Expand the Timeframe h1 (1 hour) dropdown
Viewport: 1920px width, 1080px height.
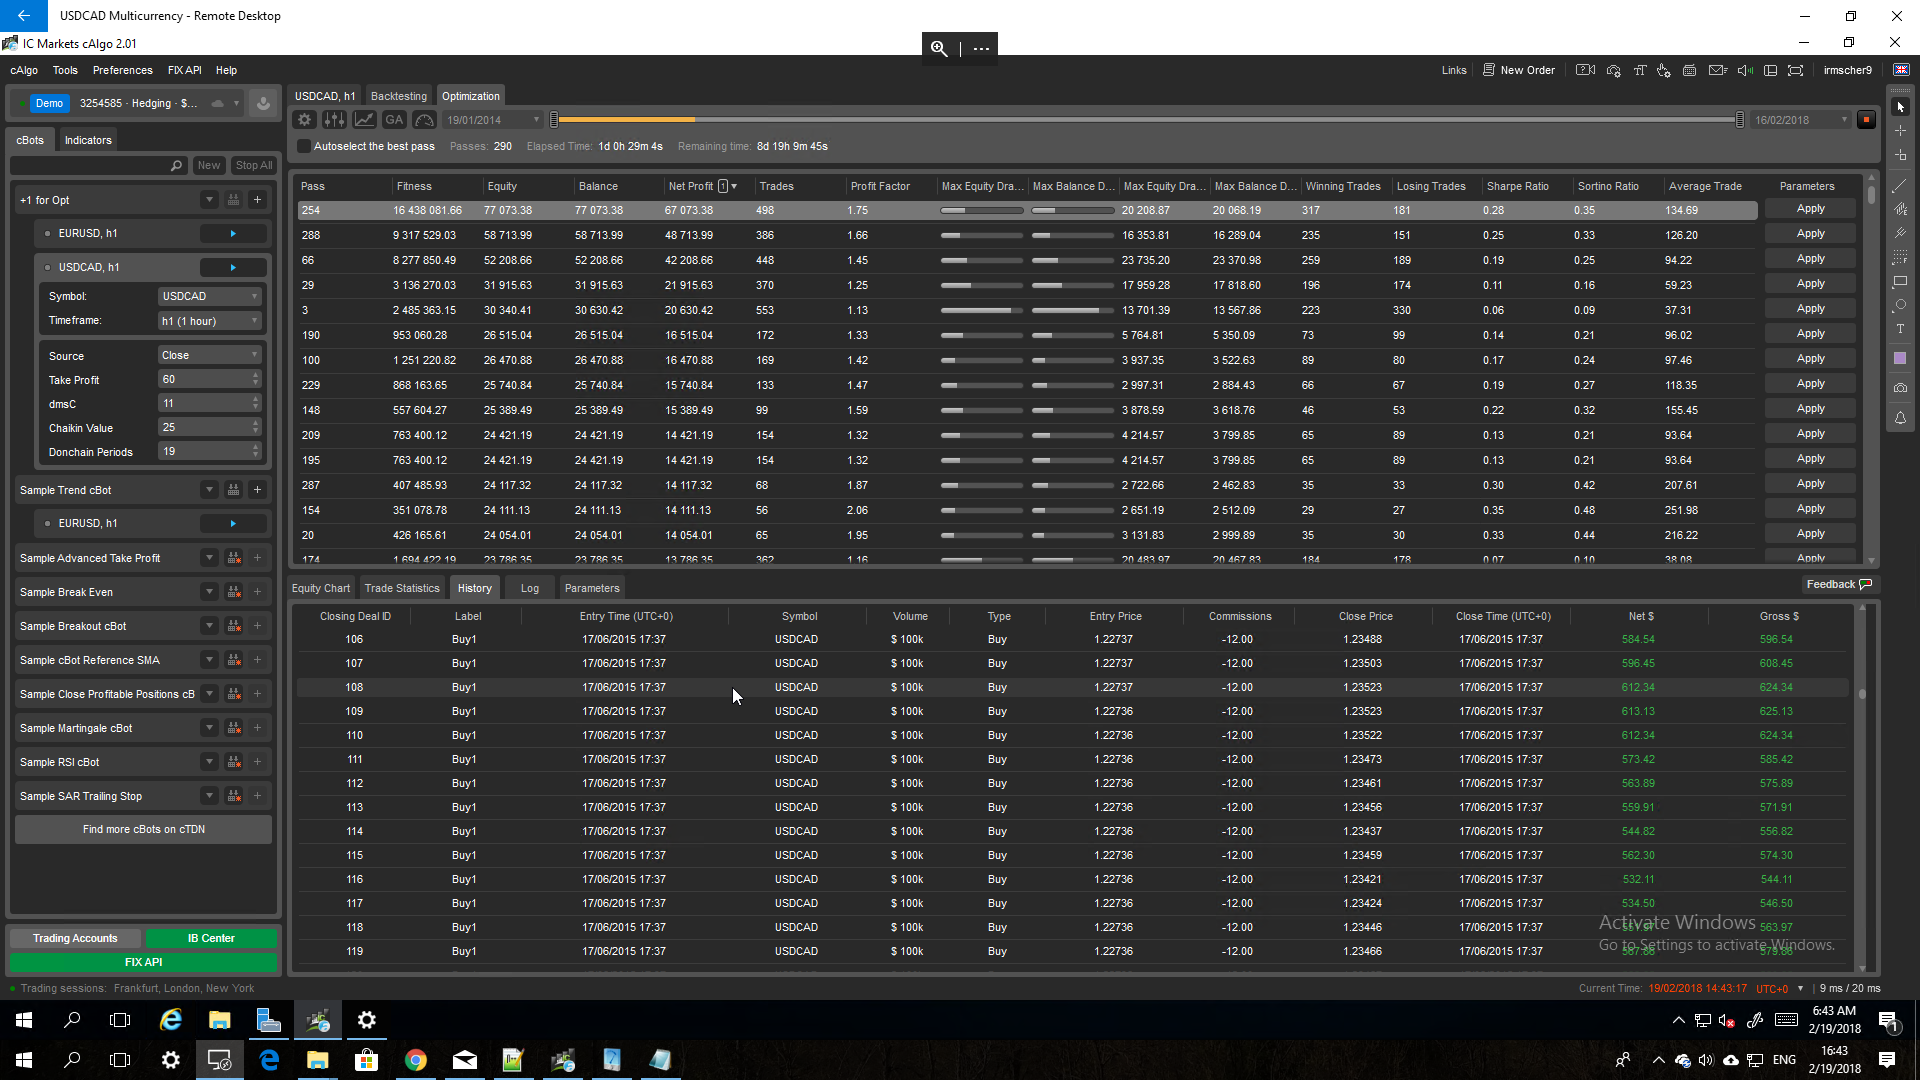(x=210, y=321)
